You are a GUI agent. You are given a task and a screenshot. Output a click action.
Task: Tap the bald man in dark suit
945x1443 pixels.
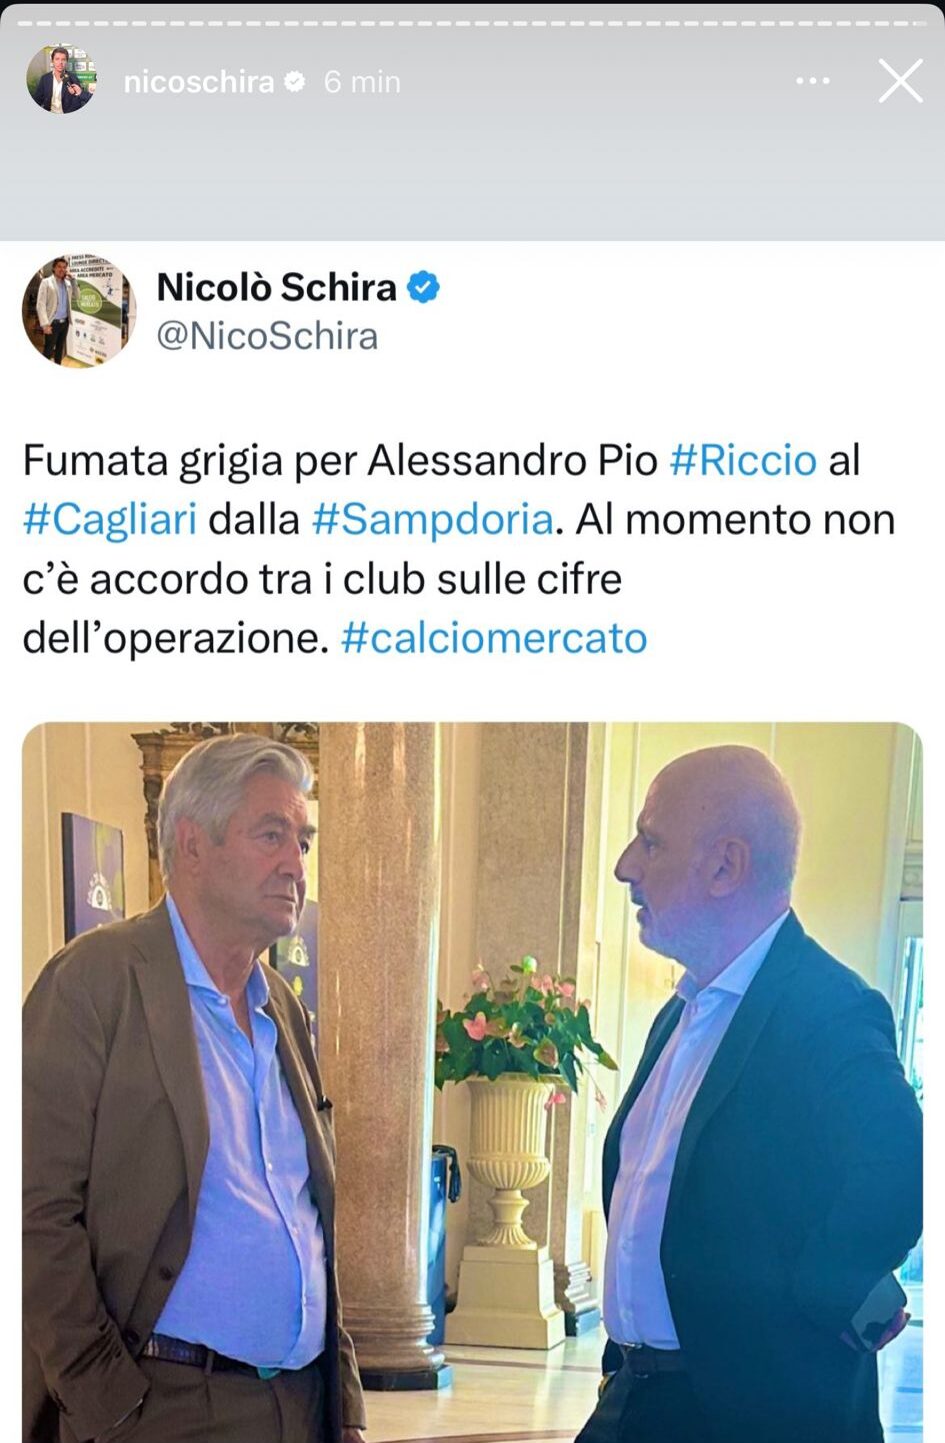click(755, 1095)
